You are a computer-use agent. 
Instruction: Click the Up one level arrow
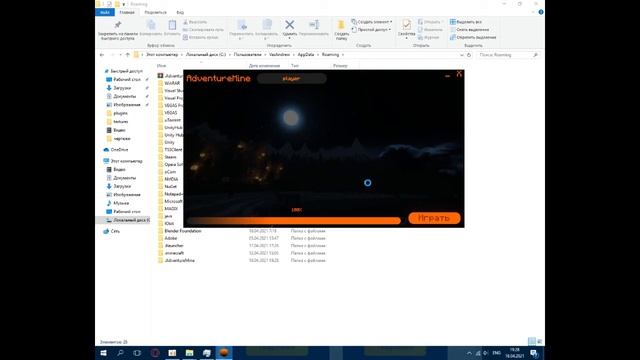(128, 55)
